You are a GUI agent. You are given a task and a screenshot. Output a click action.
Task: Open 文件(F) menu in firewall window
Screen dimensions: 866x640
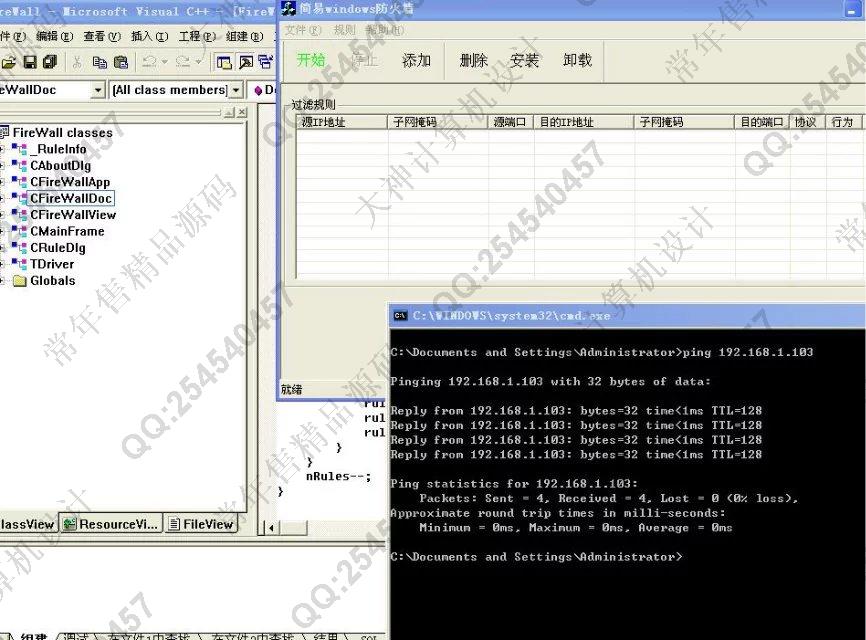pos(303,30)
